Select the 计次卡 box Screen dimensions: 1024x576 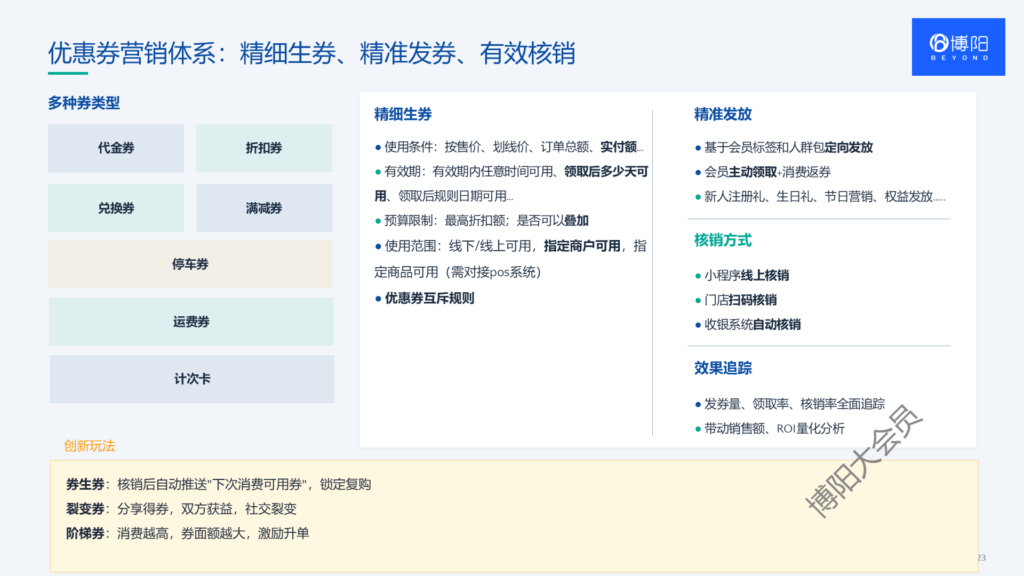192,379
